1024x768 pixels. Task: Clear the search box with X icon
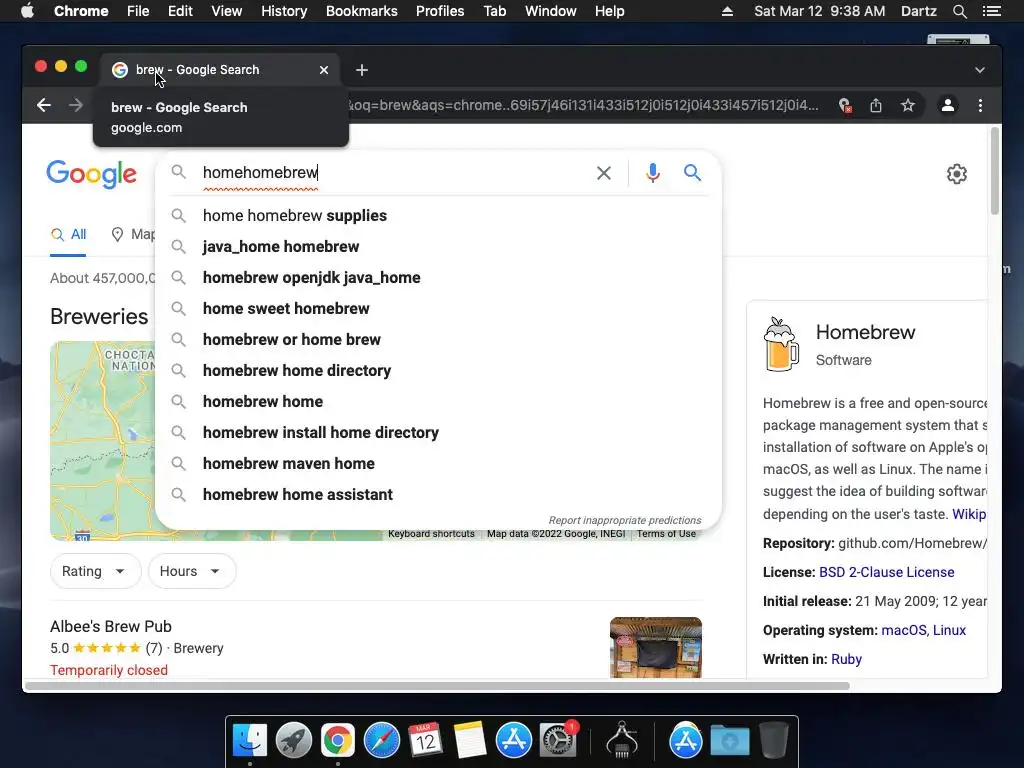point(604,173)
